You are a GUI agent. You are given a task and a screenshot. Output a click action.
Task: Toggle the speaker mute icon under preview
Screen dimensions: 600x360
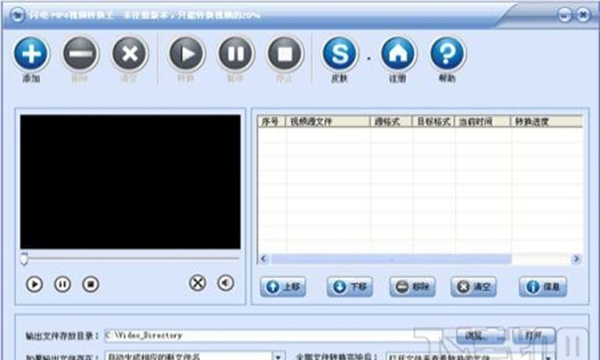tap(225, 283)
